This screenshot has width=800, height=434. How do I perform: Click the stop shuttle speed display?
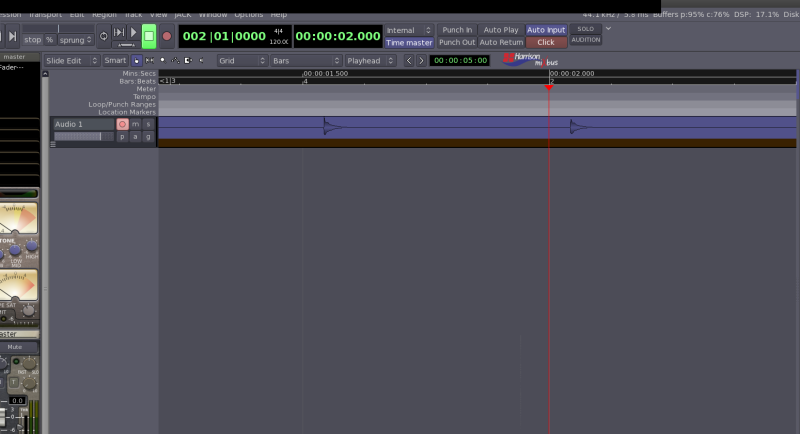click(x=33, y=40)
